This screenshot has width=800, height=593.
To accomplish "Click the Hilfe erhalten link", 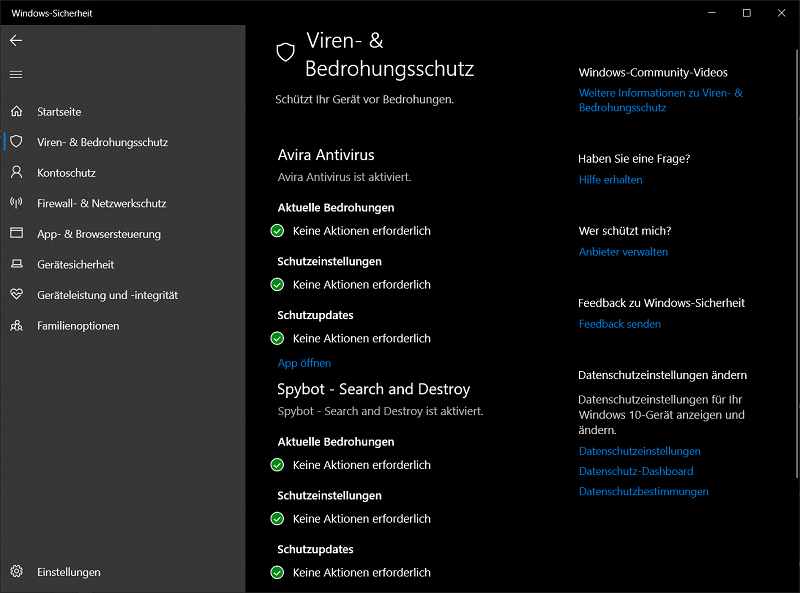I will (610, 180).
